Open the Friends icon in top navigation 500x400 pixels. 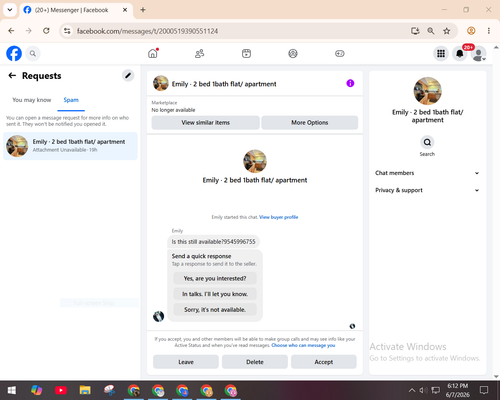tap(199, 53)
